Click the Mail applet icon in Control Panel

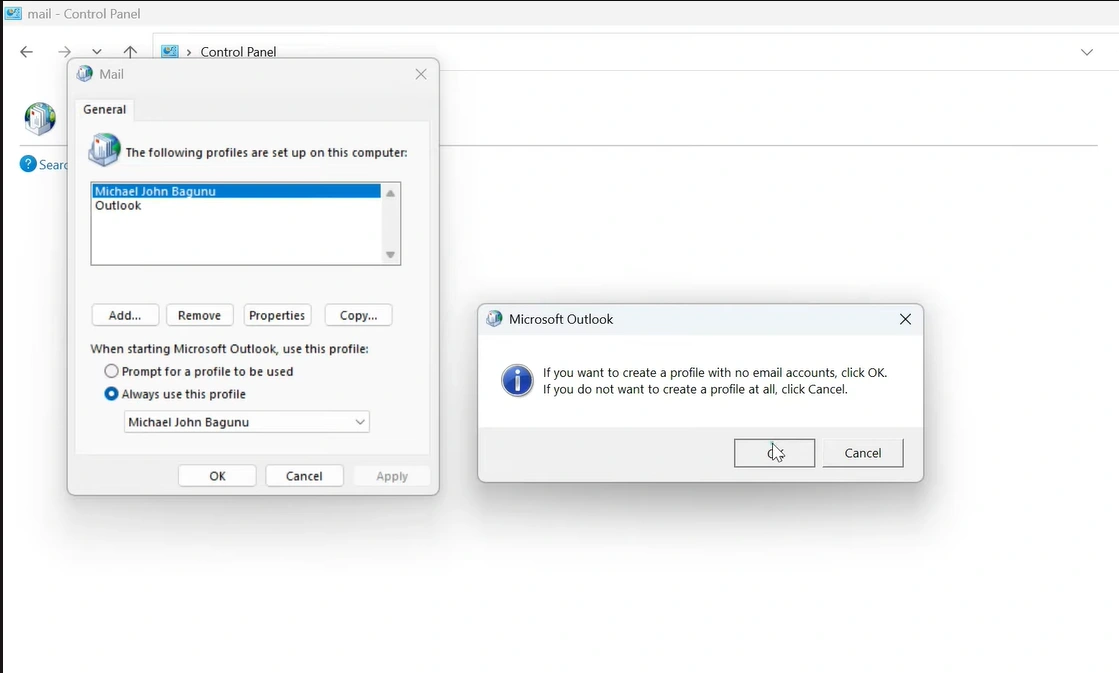(40, 118)
